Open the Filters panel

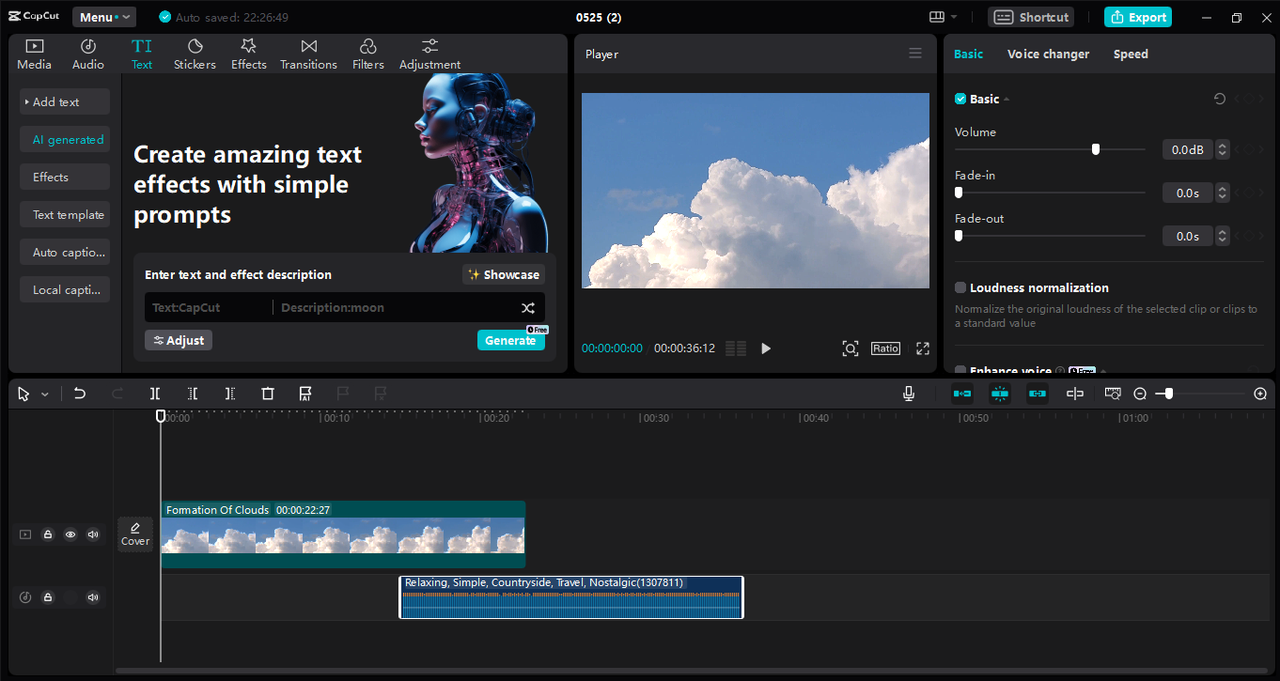(x=368, y=54)
